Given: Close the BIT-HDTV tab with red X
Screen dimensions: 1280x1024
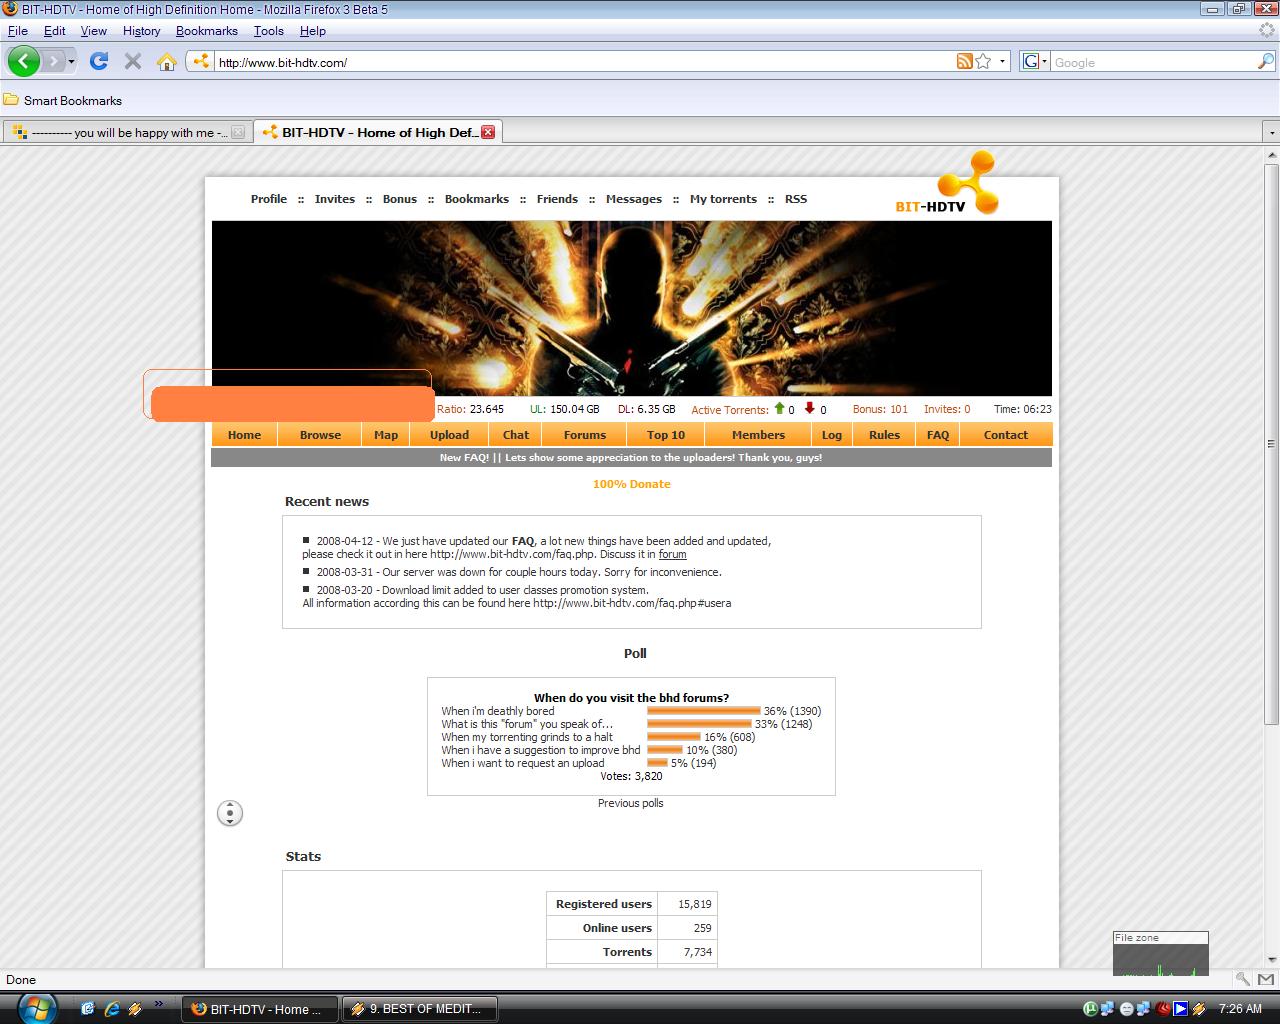Looking at the screenshot, I should point(488,132).
